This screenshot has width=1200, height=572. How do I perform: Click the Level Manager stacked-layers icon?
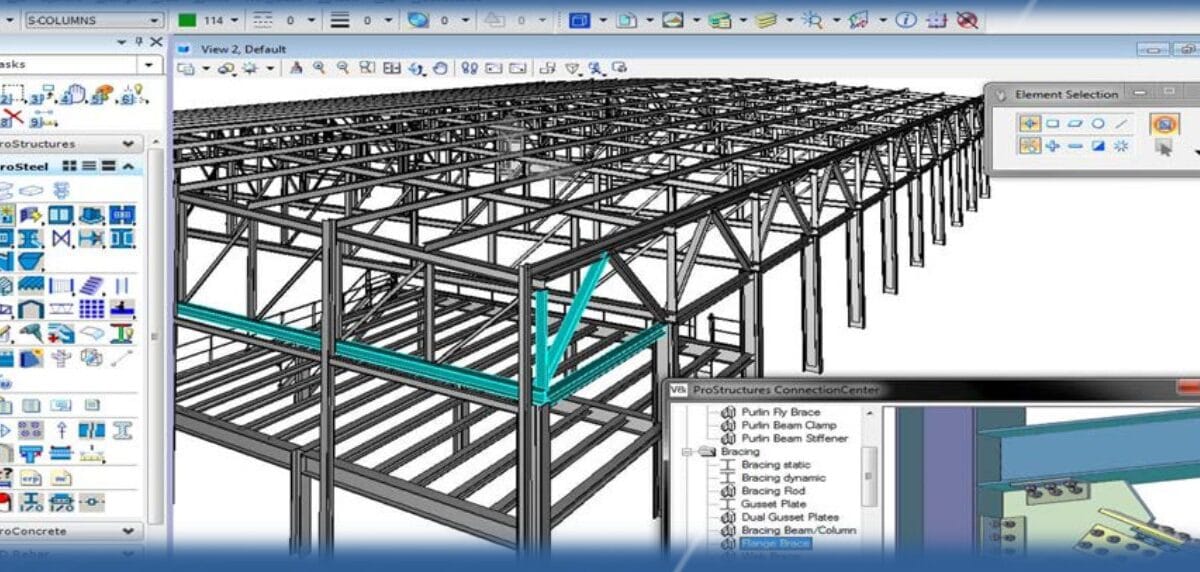tap(720, 20)
